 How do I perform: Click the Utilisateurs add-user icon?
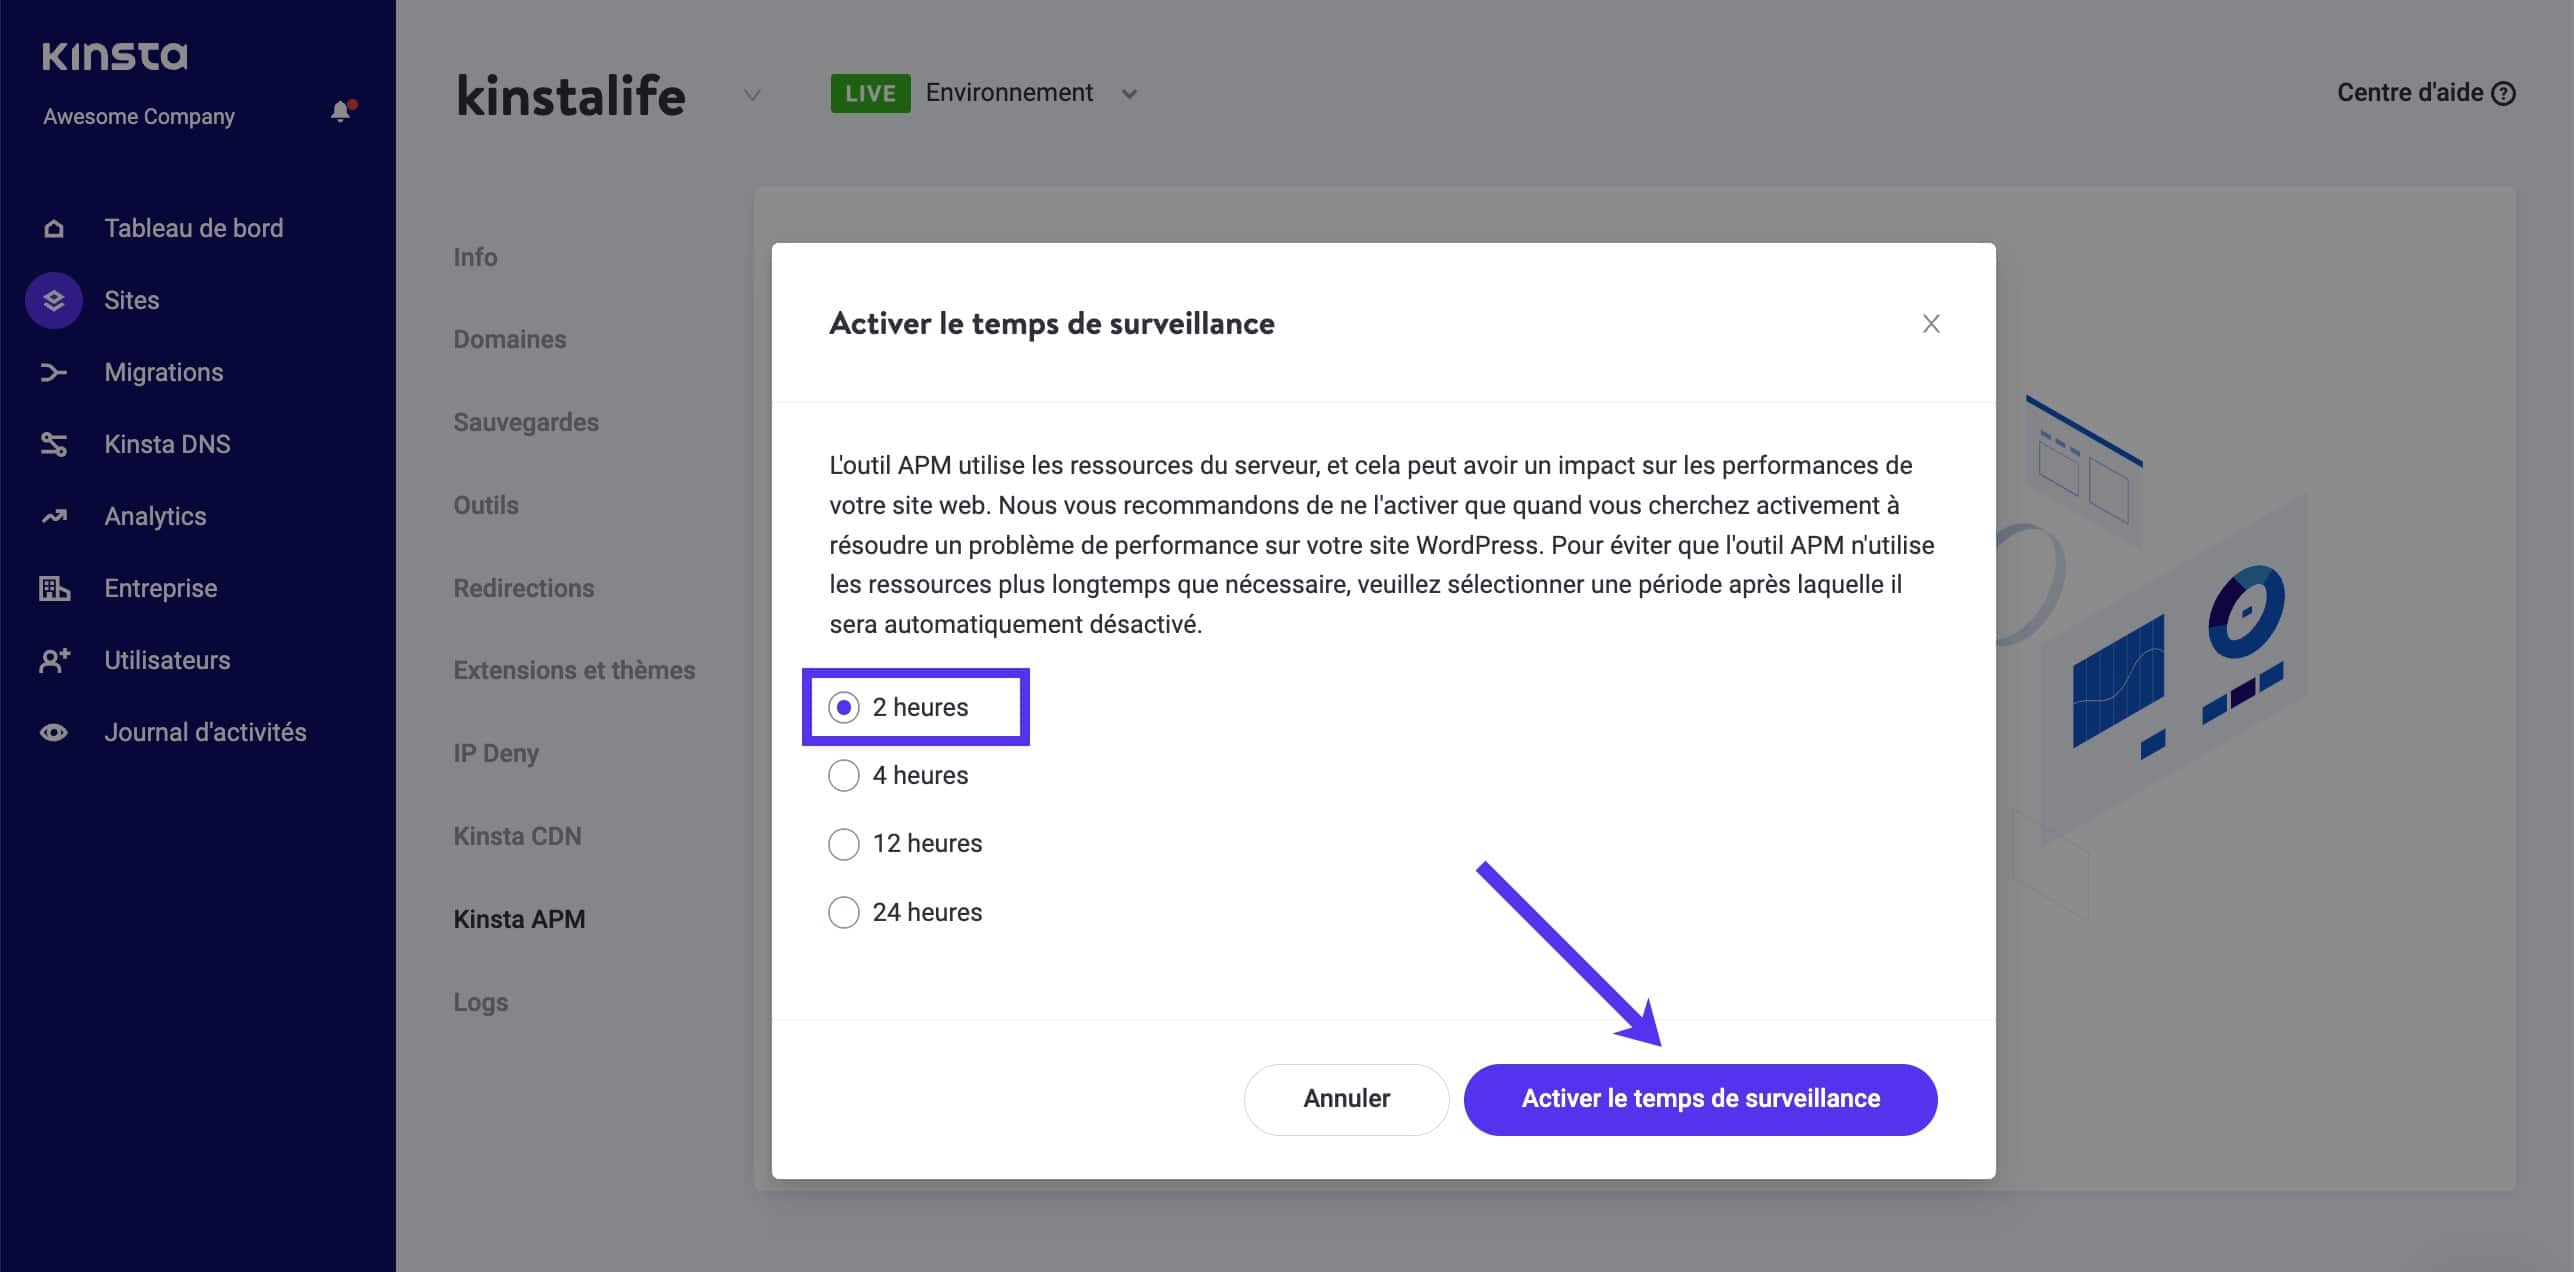tap(54, 661)
